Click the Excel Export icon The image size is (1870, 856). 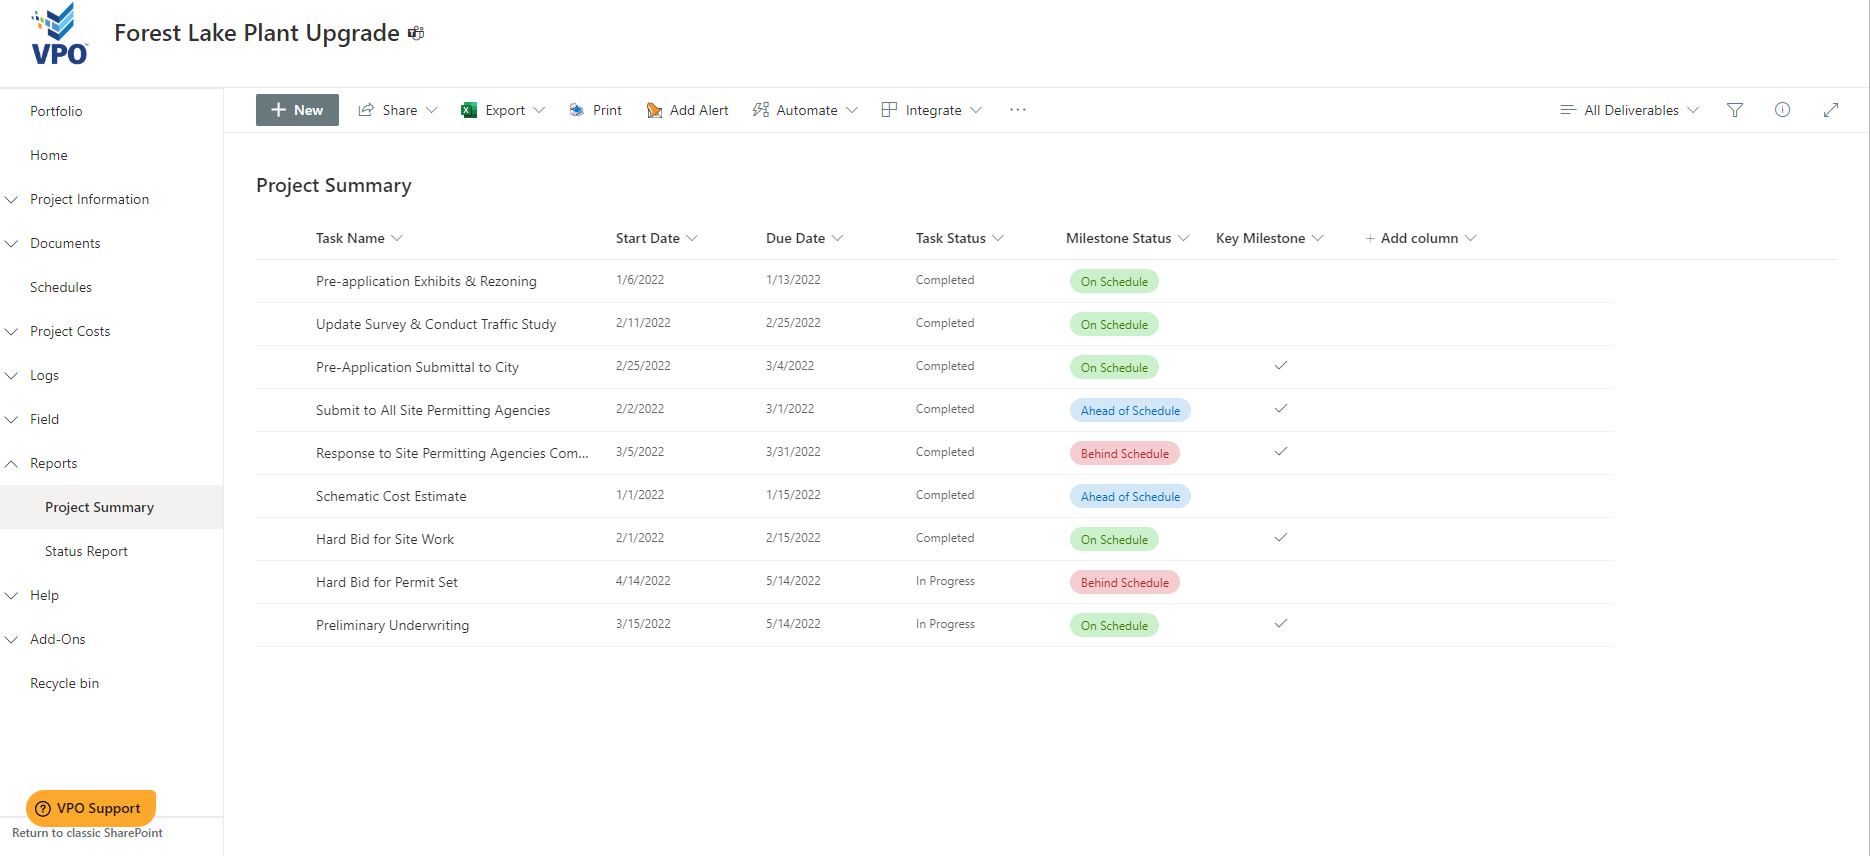pos(468,110)
